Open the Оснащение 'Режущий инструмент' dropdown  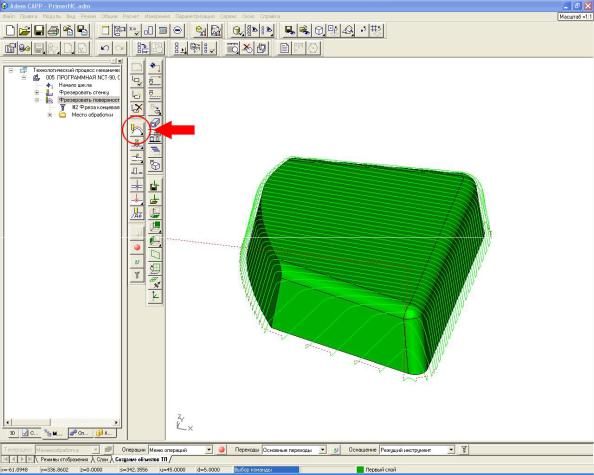451,450
